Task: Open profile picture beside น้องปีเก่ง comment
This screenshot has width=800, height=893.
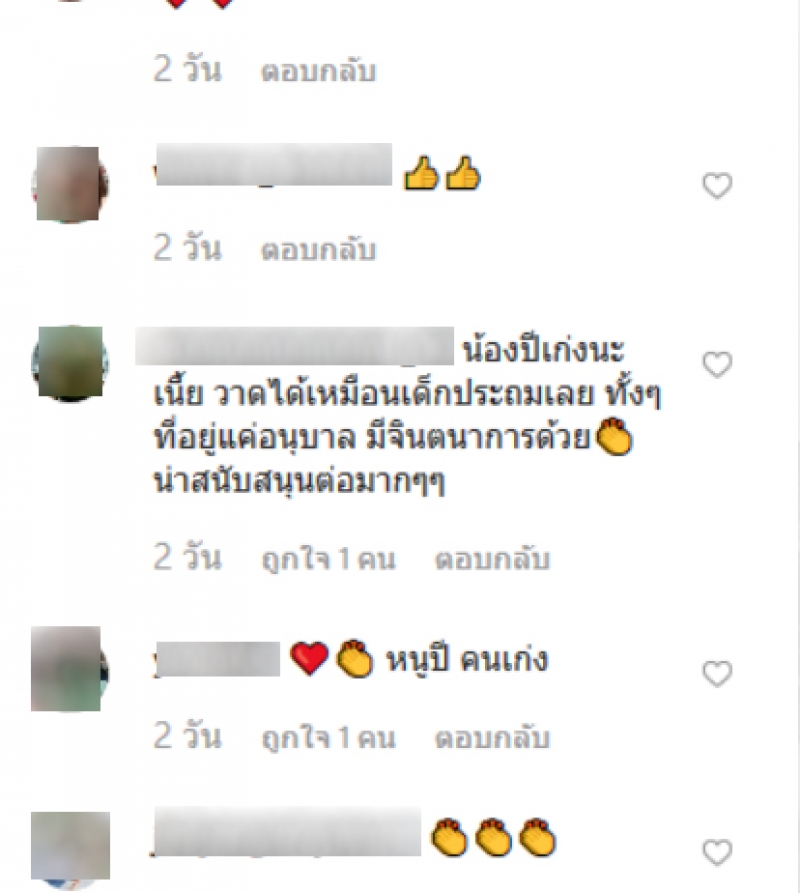Action: coord(69,363)
